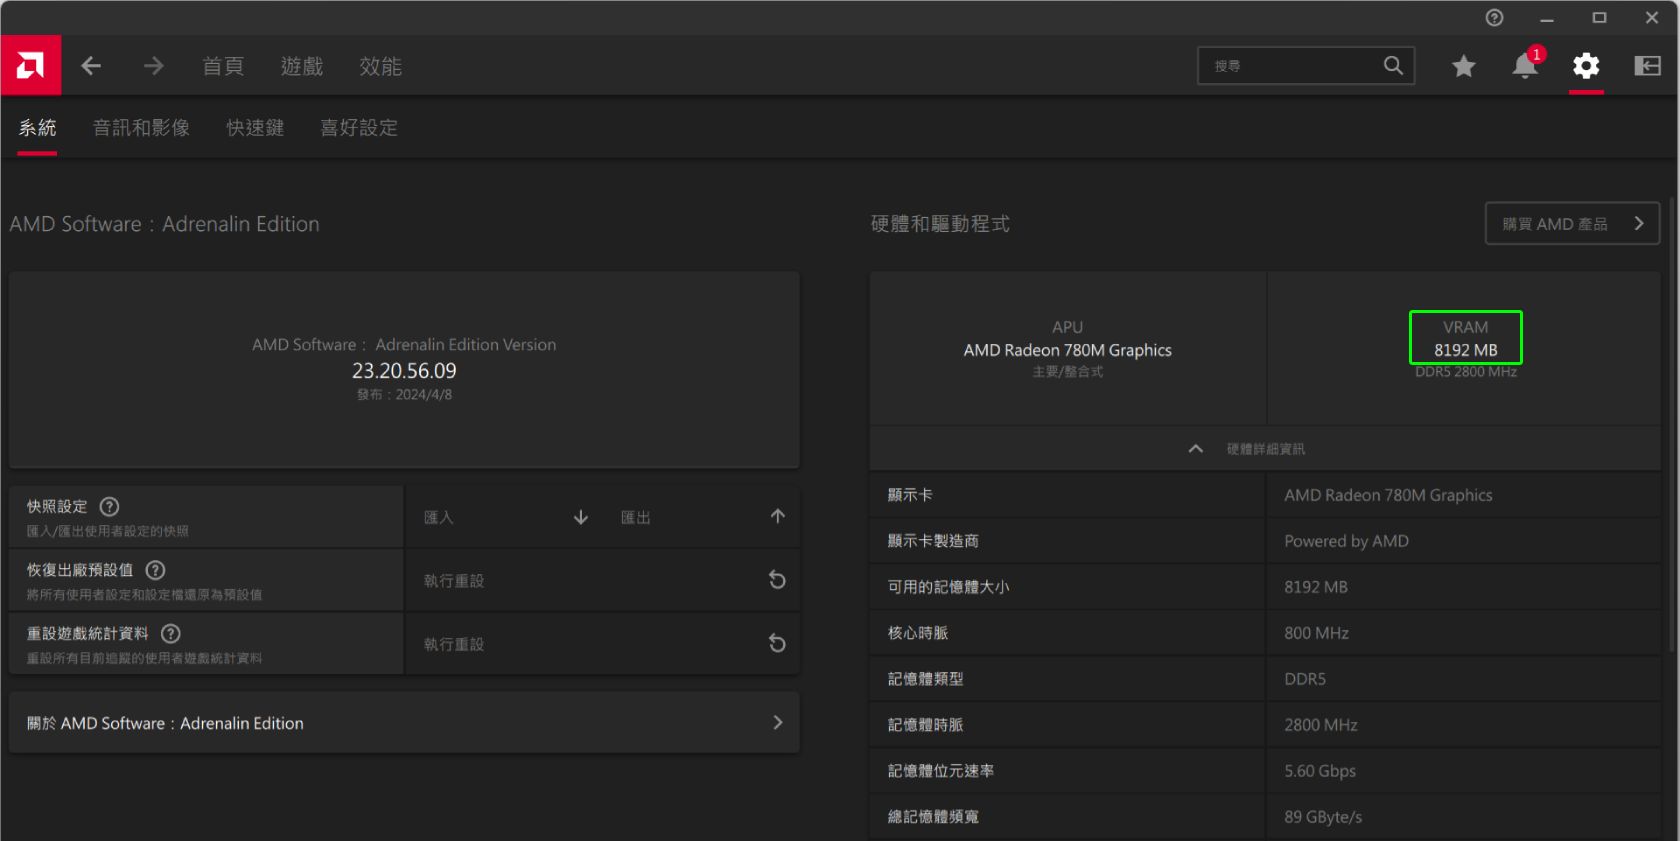
Task: Click 匯出 snapshot button
Action: pos(702,517)
